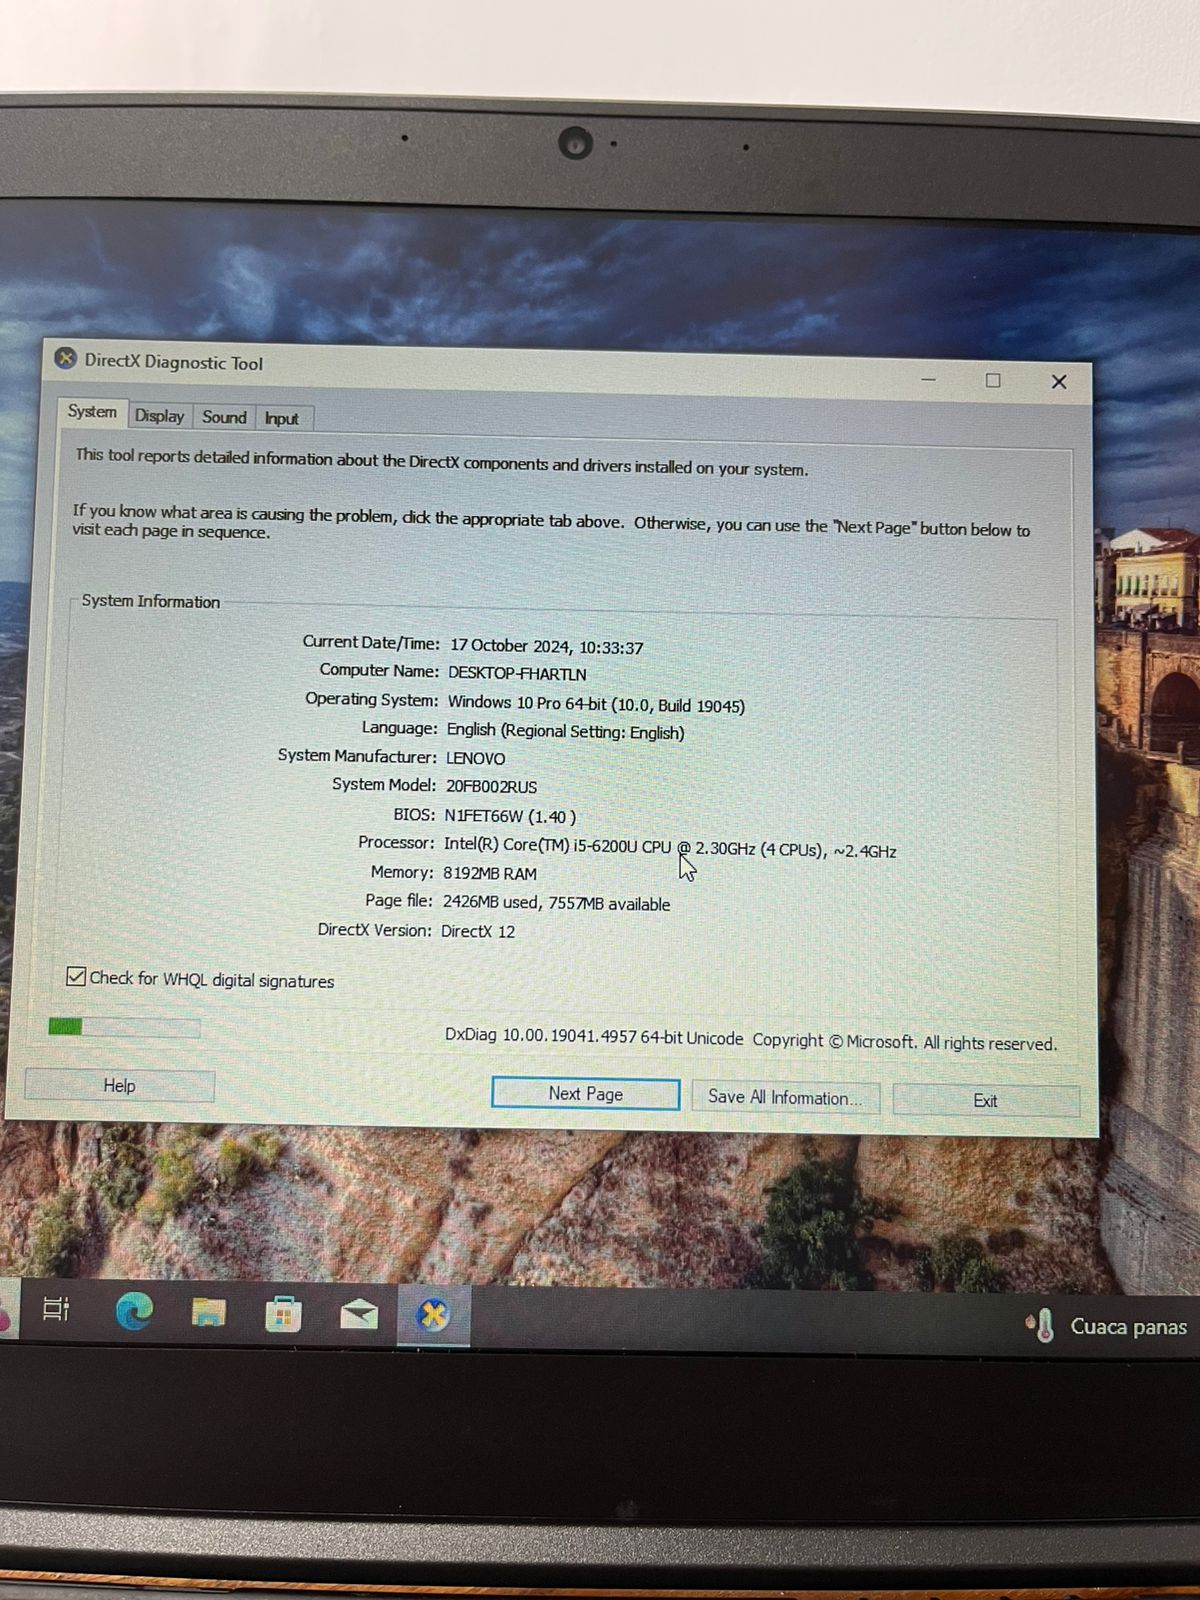Click the DirectX Diagnostic Tool title text
This screenshot has width=1200, height=1600.
(x=174, y=362)
